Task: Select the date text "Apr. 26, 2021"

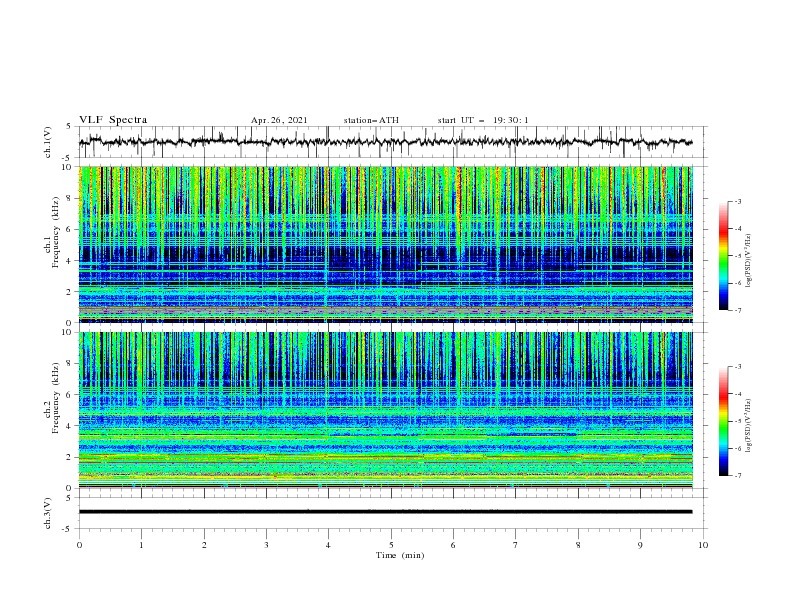Action: (x=279, y=120)
